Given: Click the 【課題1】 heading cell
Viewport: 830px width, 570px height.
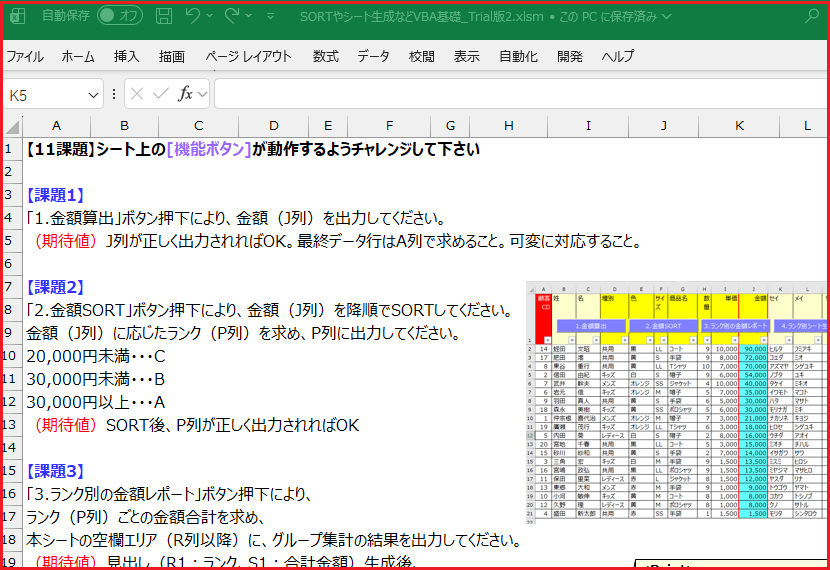Looking at the screenshot, I should click(56, 195).
